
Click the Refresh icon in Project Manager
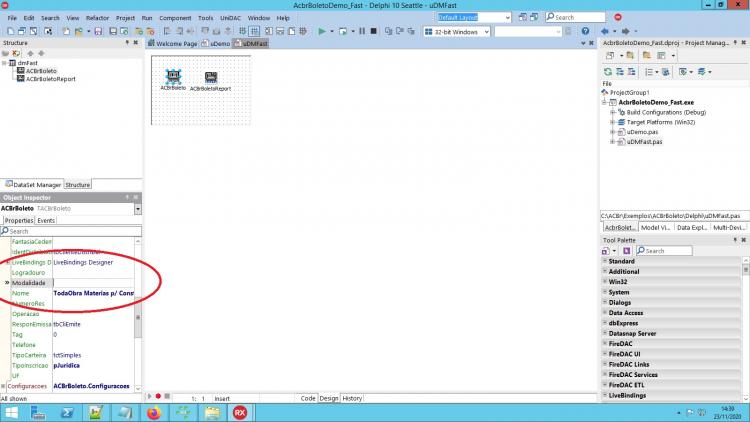(608, 72)
